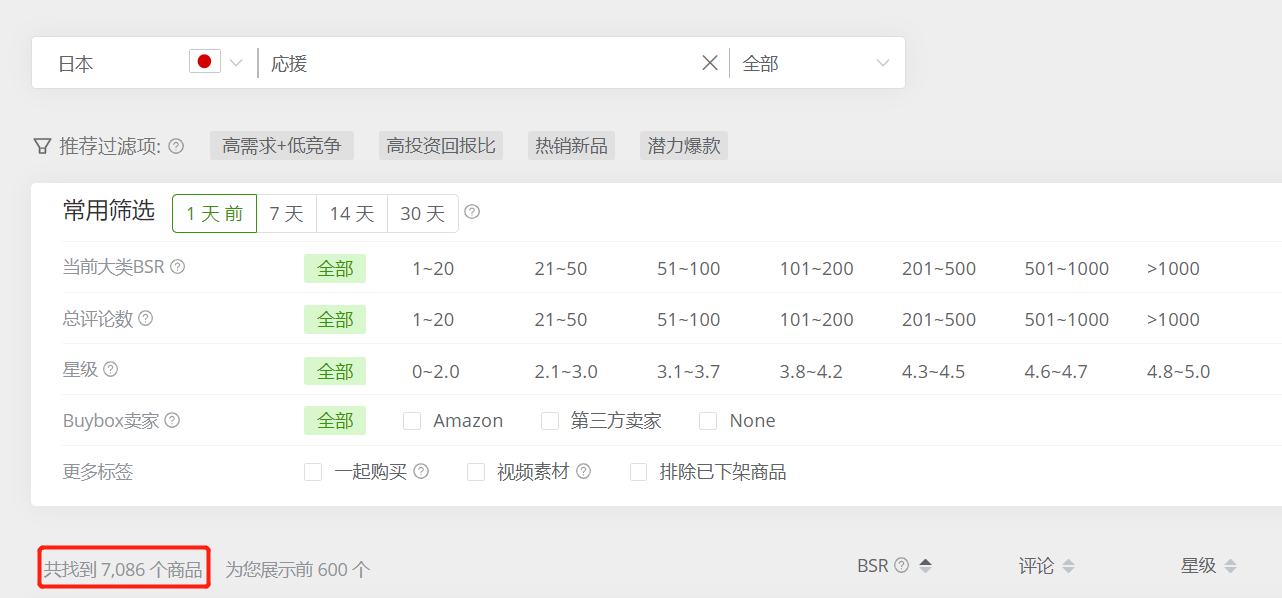Expand the 全部 category dropdown

pos(815,63)
